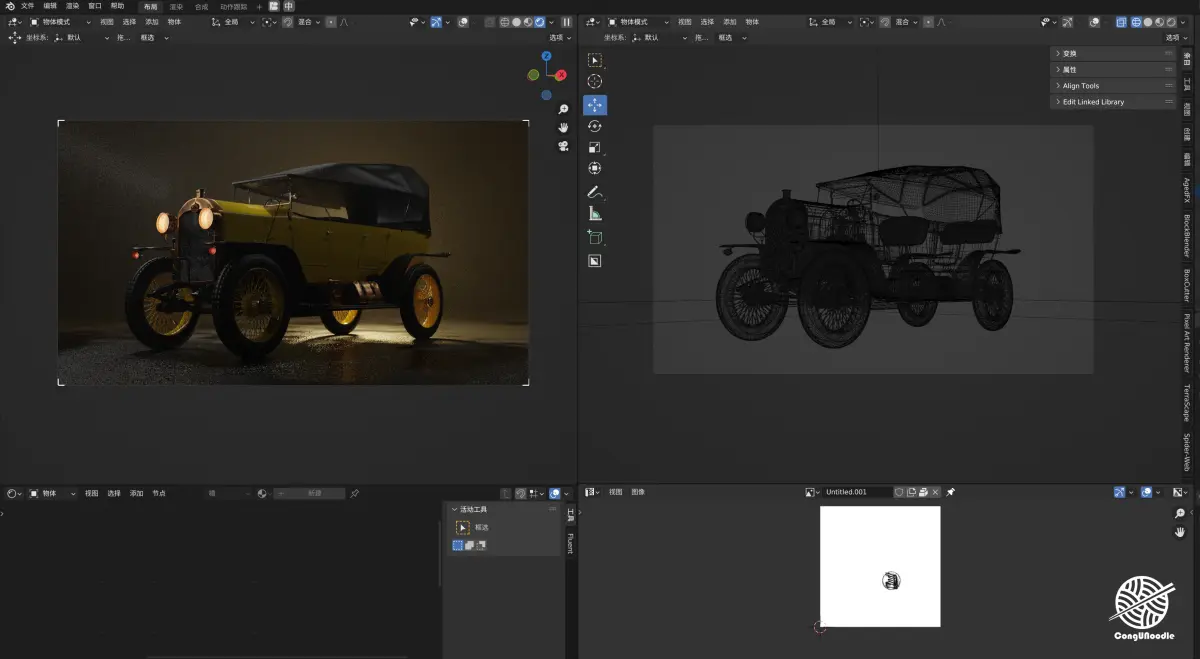
Task: Click the white image thumbnail in image editor
Action: [880, 566]
